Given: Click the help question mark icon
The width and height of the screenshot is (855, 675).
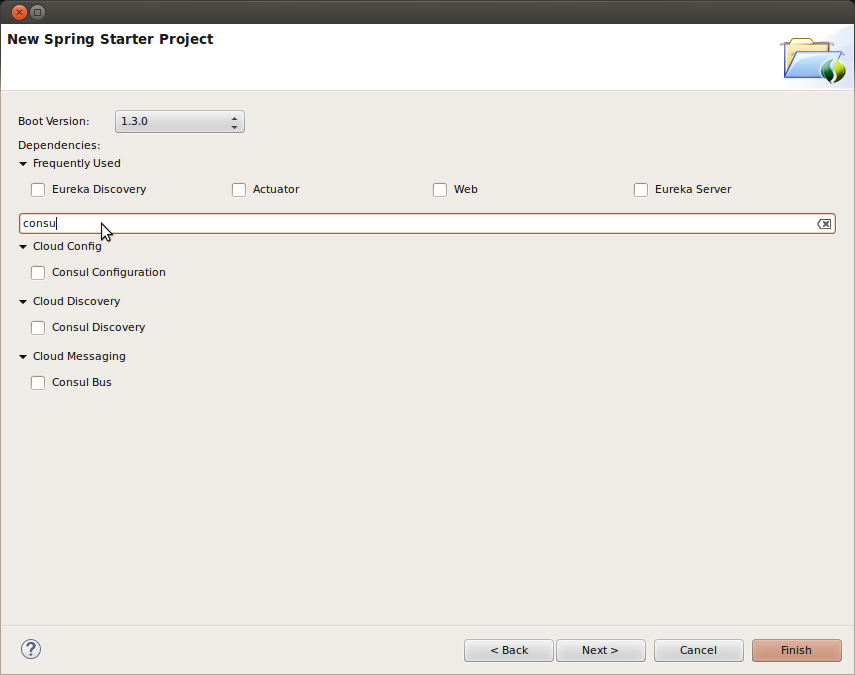Looking at the screenshot, I should coord(31,649).
